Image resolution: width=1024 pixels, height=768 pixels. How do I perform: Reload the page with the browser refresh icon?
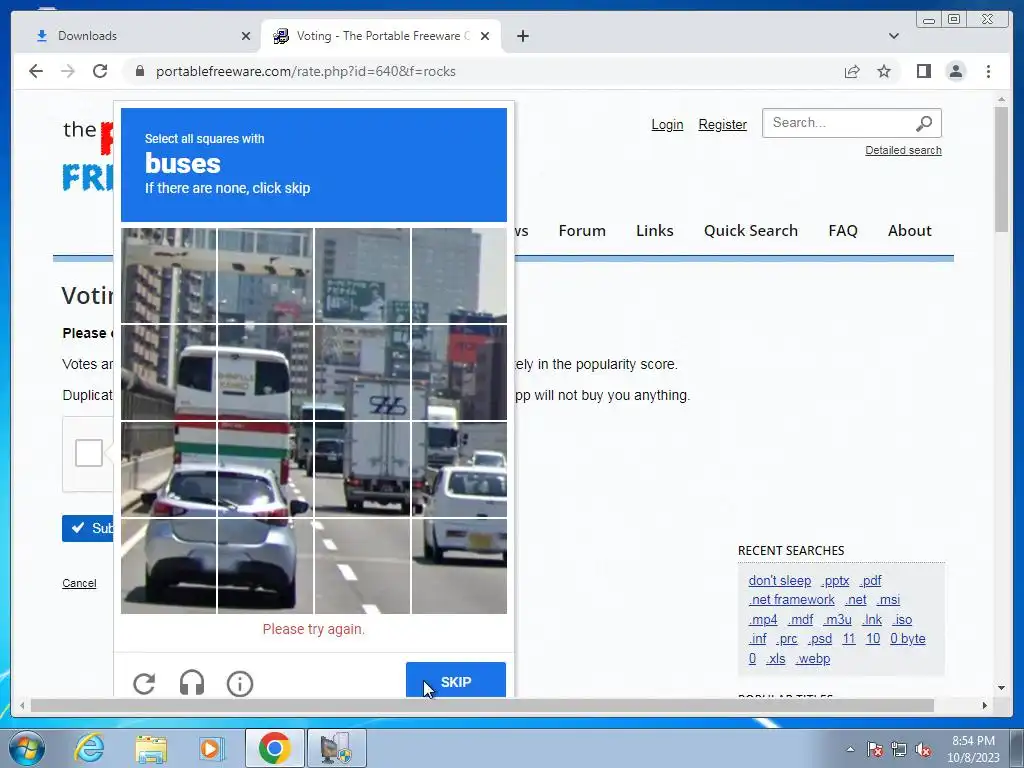point(100,71)
